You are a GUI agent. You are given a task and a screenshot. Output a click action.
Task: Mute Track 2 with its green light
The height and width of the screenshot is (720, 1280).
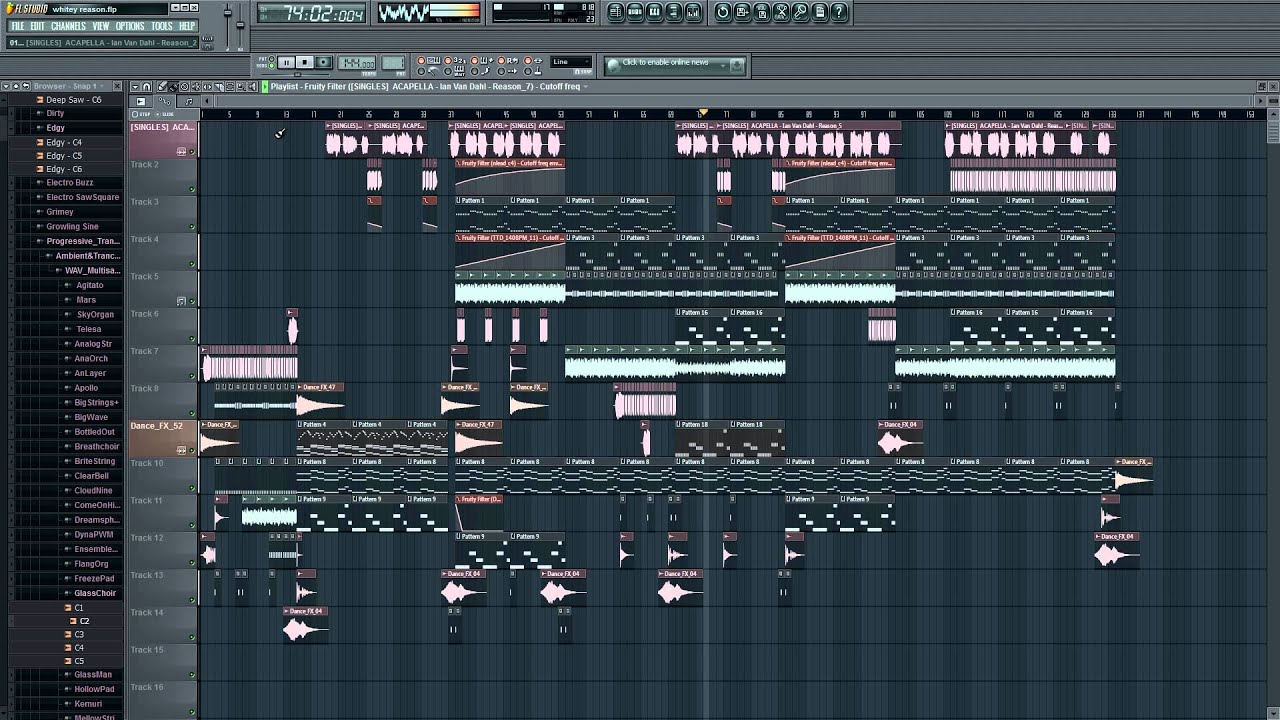pos(192,189)
